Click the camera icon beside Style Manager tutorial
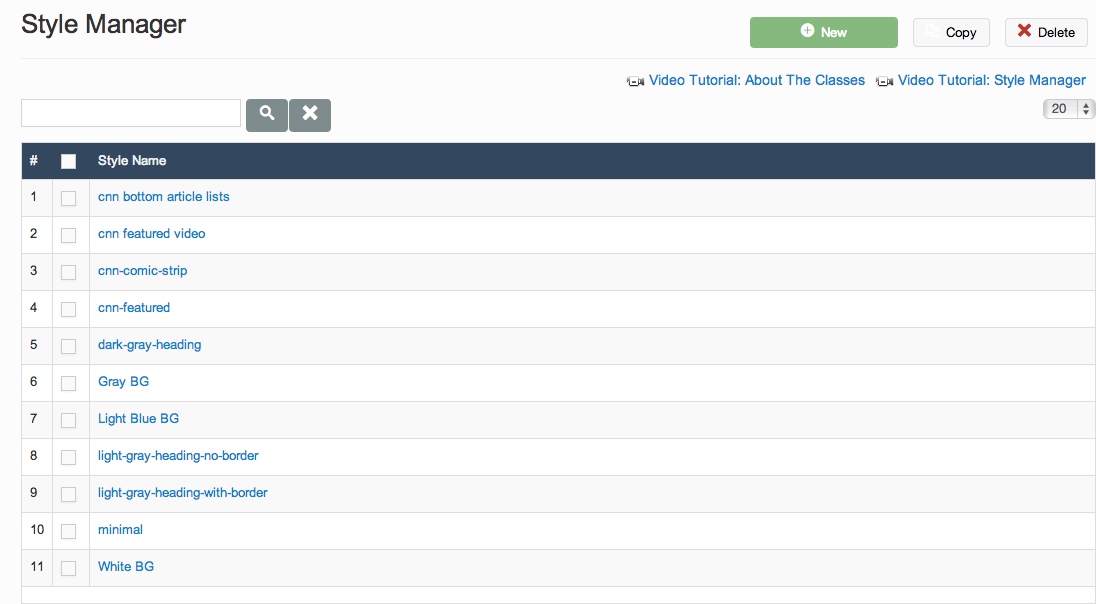The image size is (1096, 604). click(x=884, y=82)
